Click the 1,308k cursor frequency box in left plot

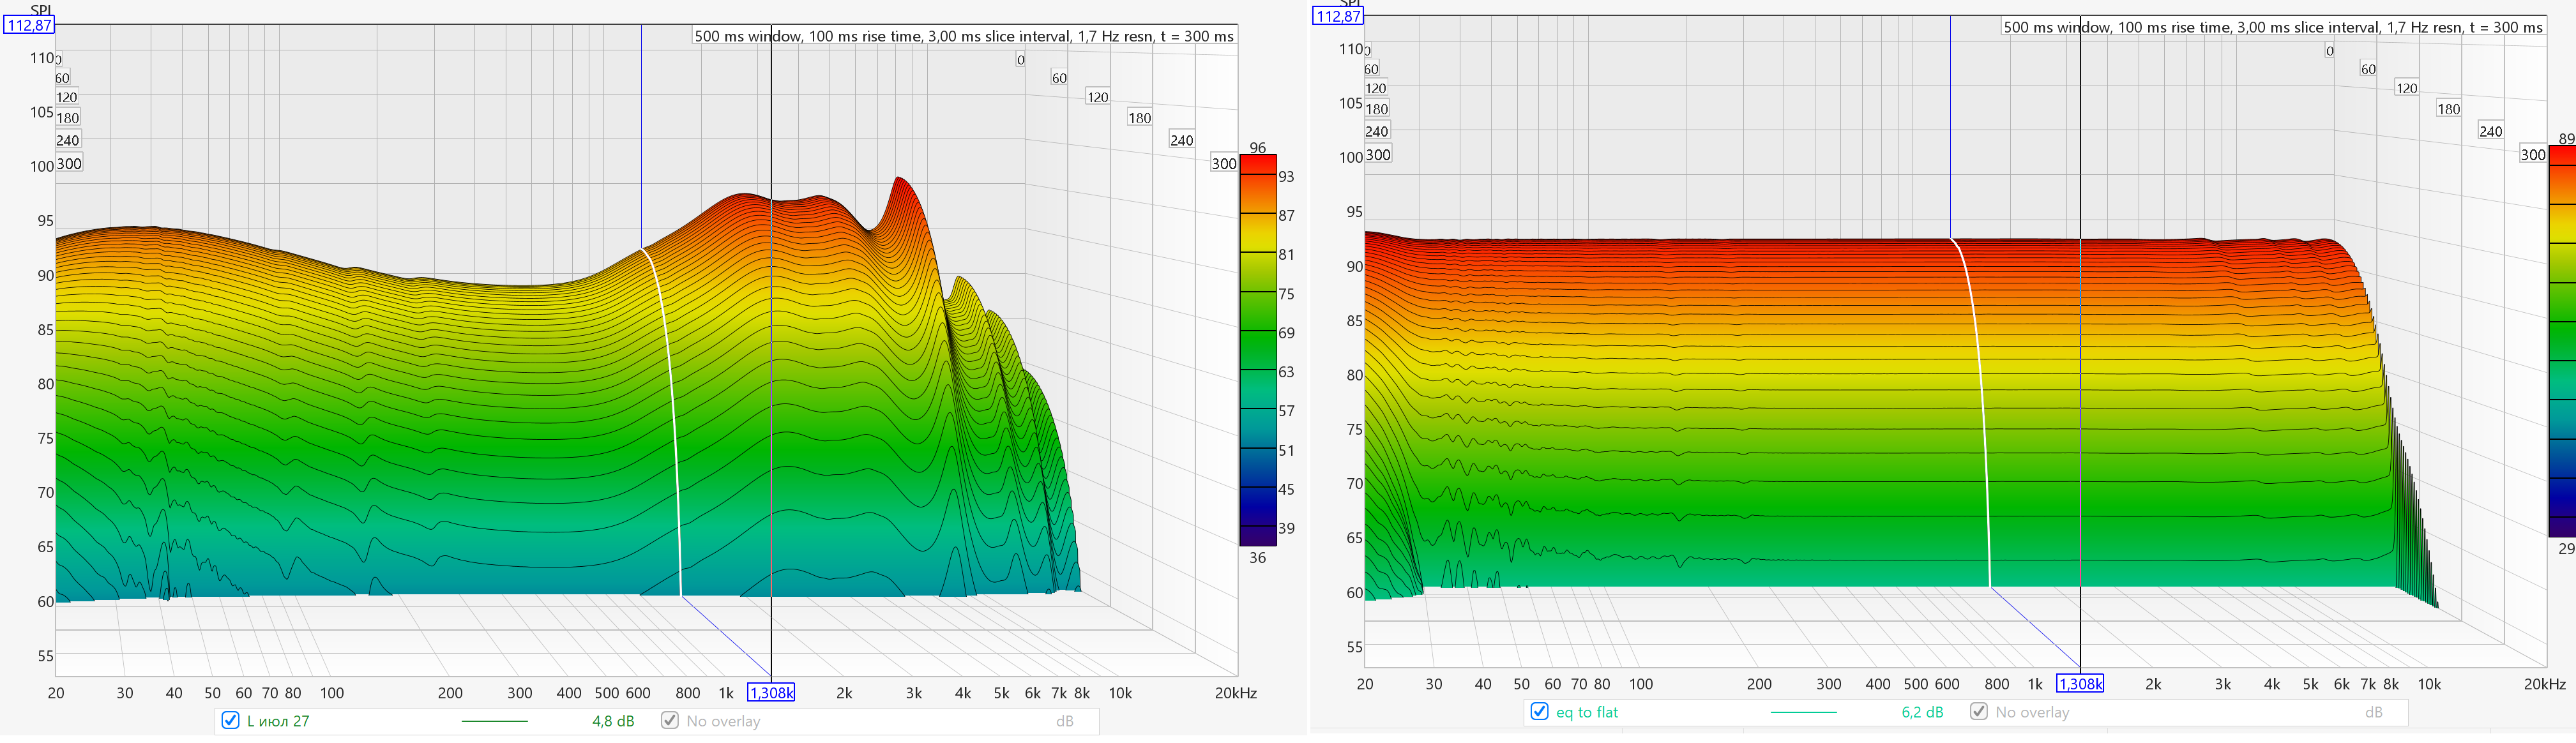[x=771, y=692]
